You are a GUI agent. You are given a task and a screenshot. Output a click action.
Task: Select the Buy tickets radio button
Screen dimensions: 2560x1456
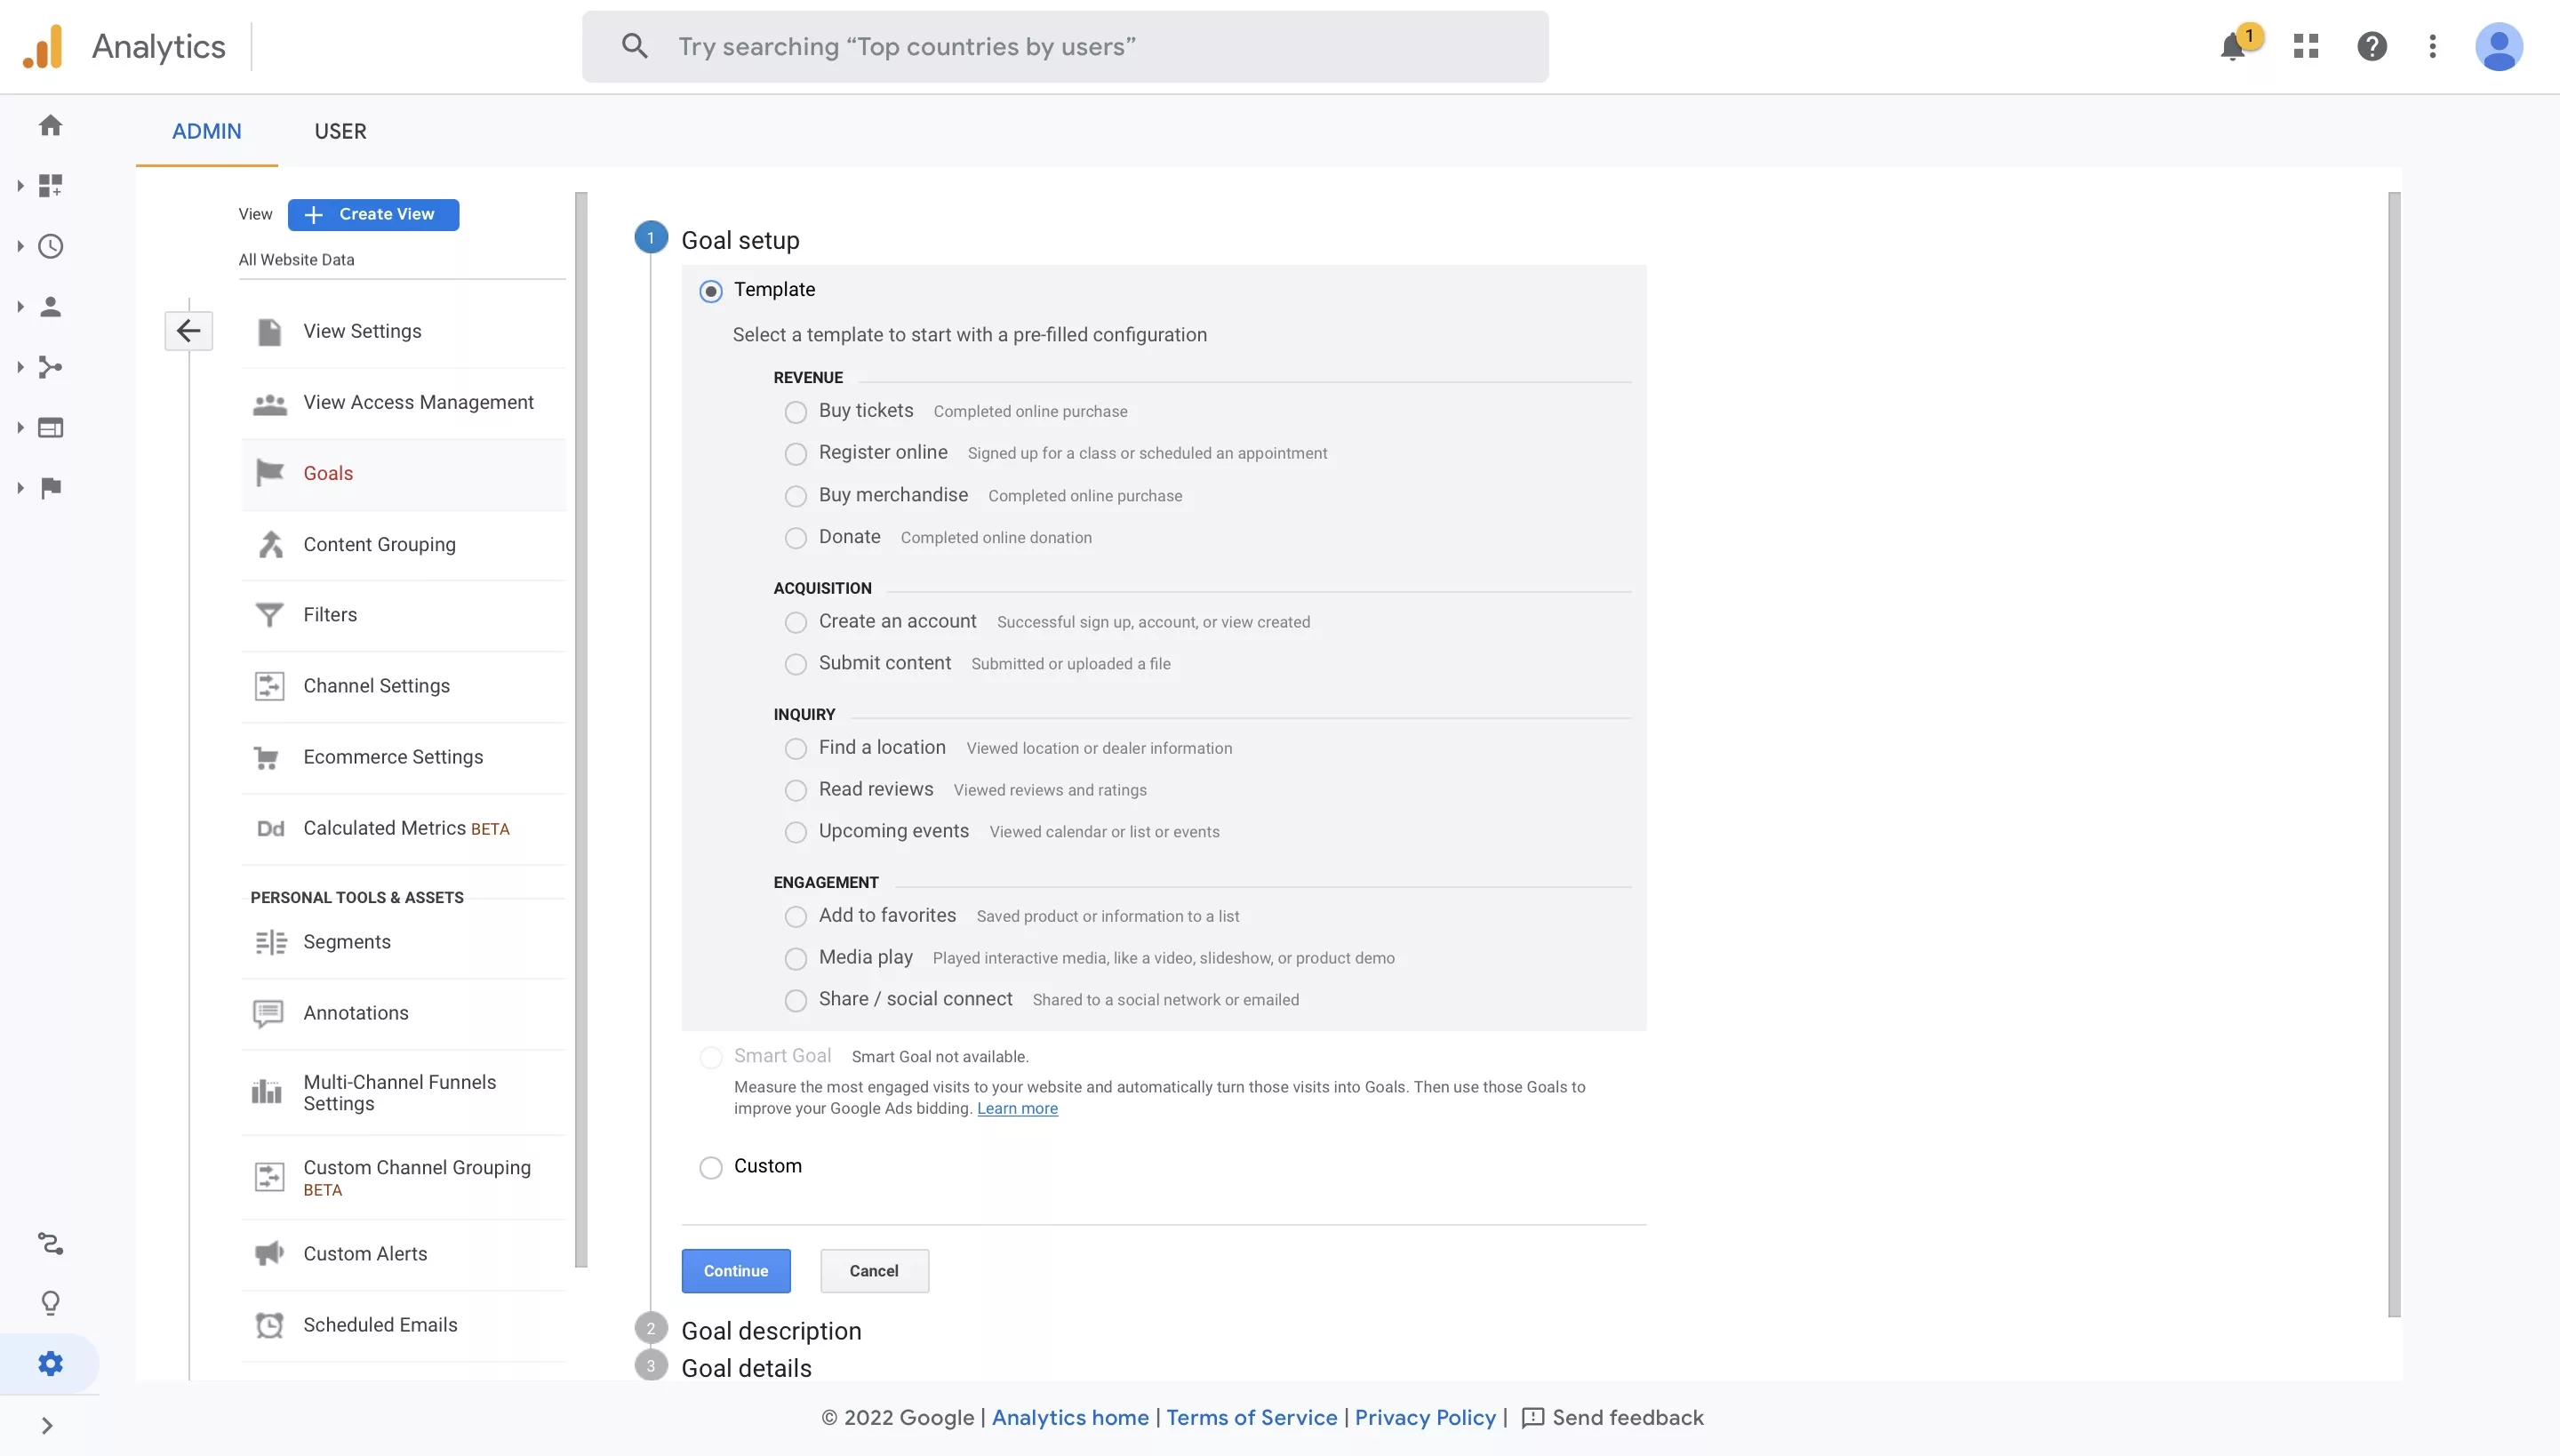(795, 412)
